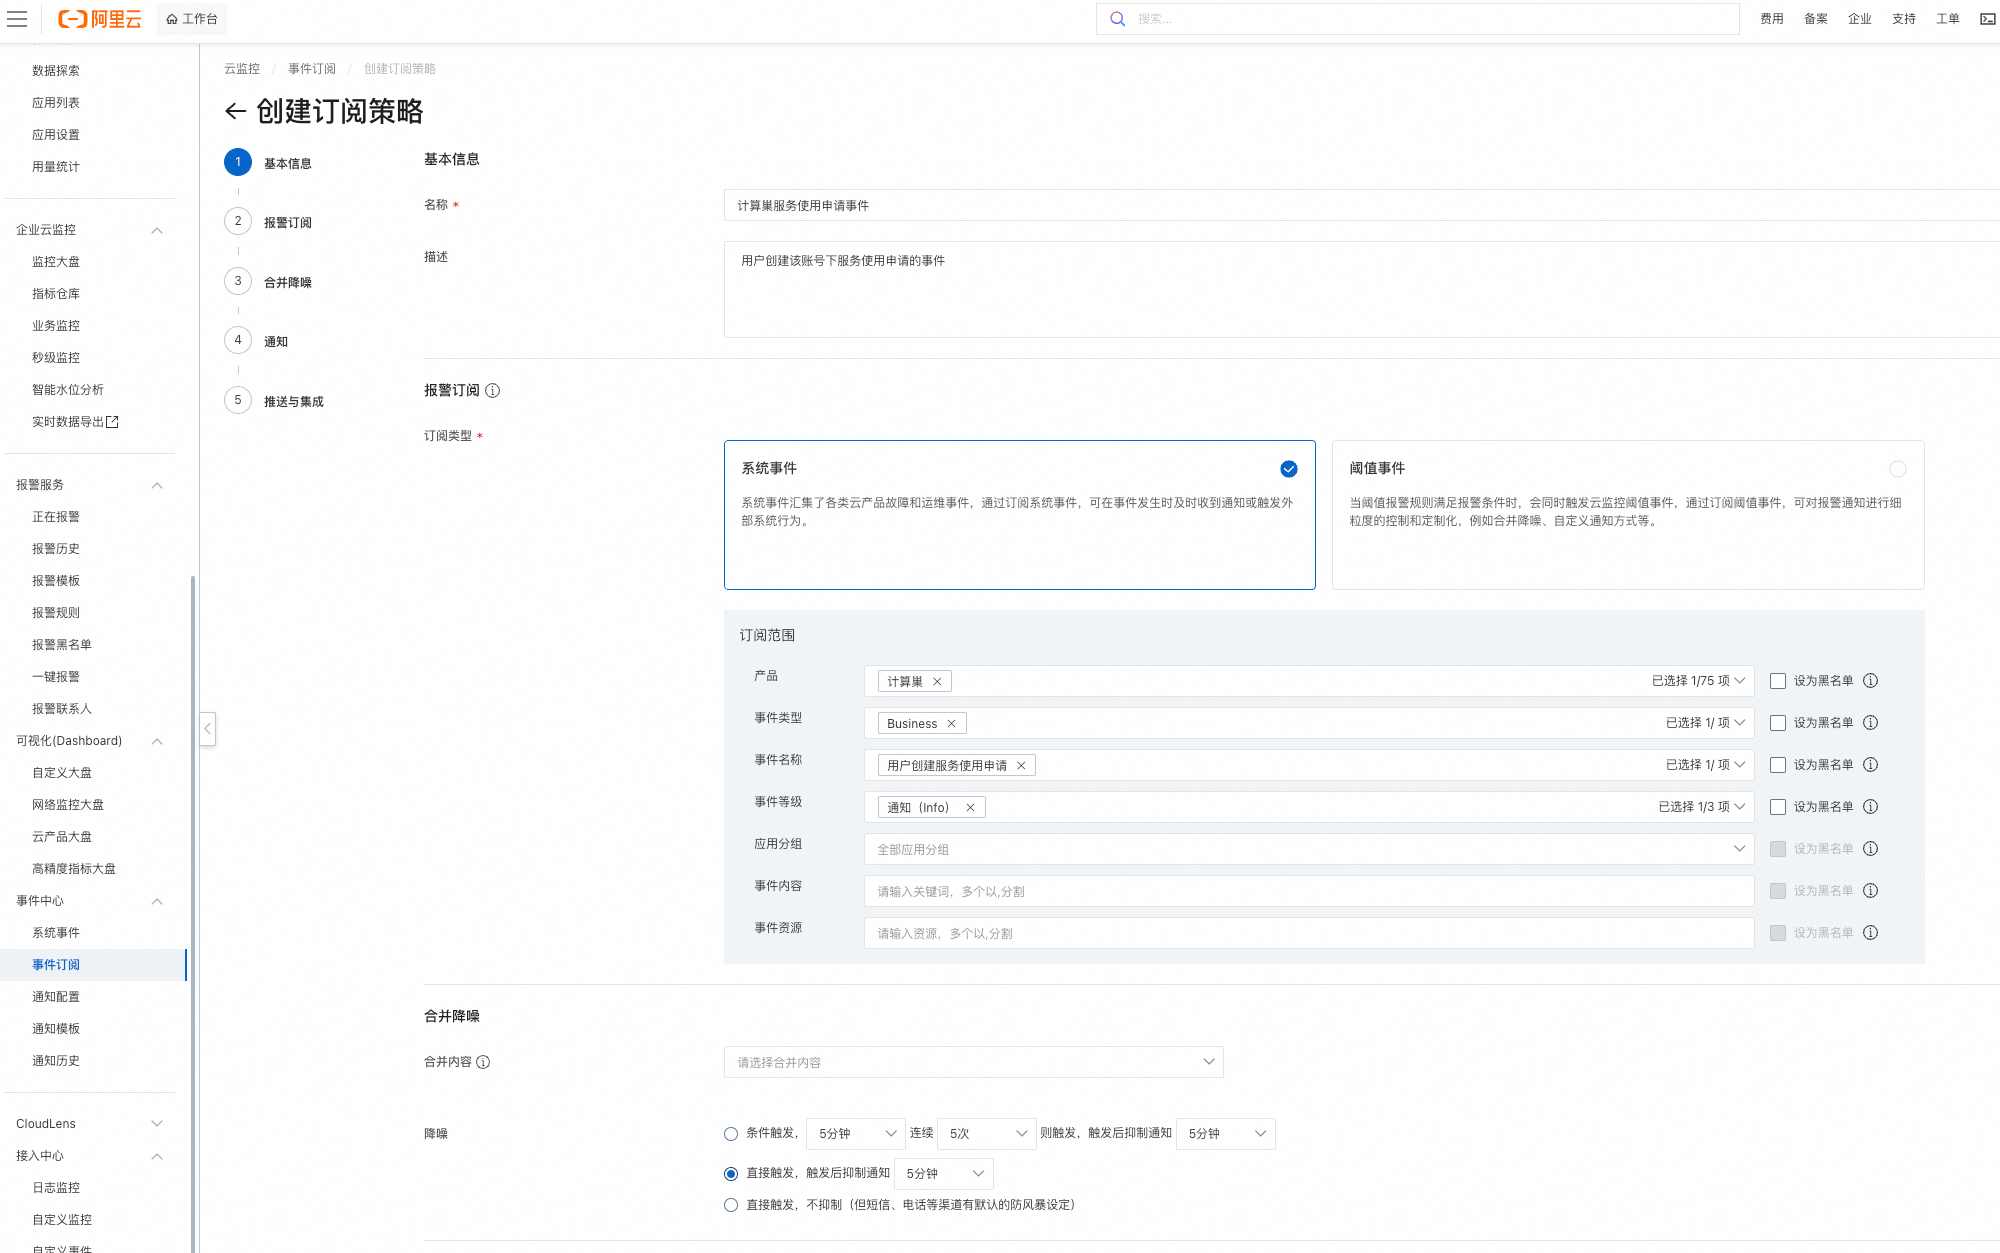Collapse the sidebar with the handle arrow
Viewport: 2000px width, 1253px height.
tap(208, 728)
